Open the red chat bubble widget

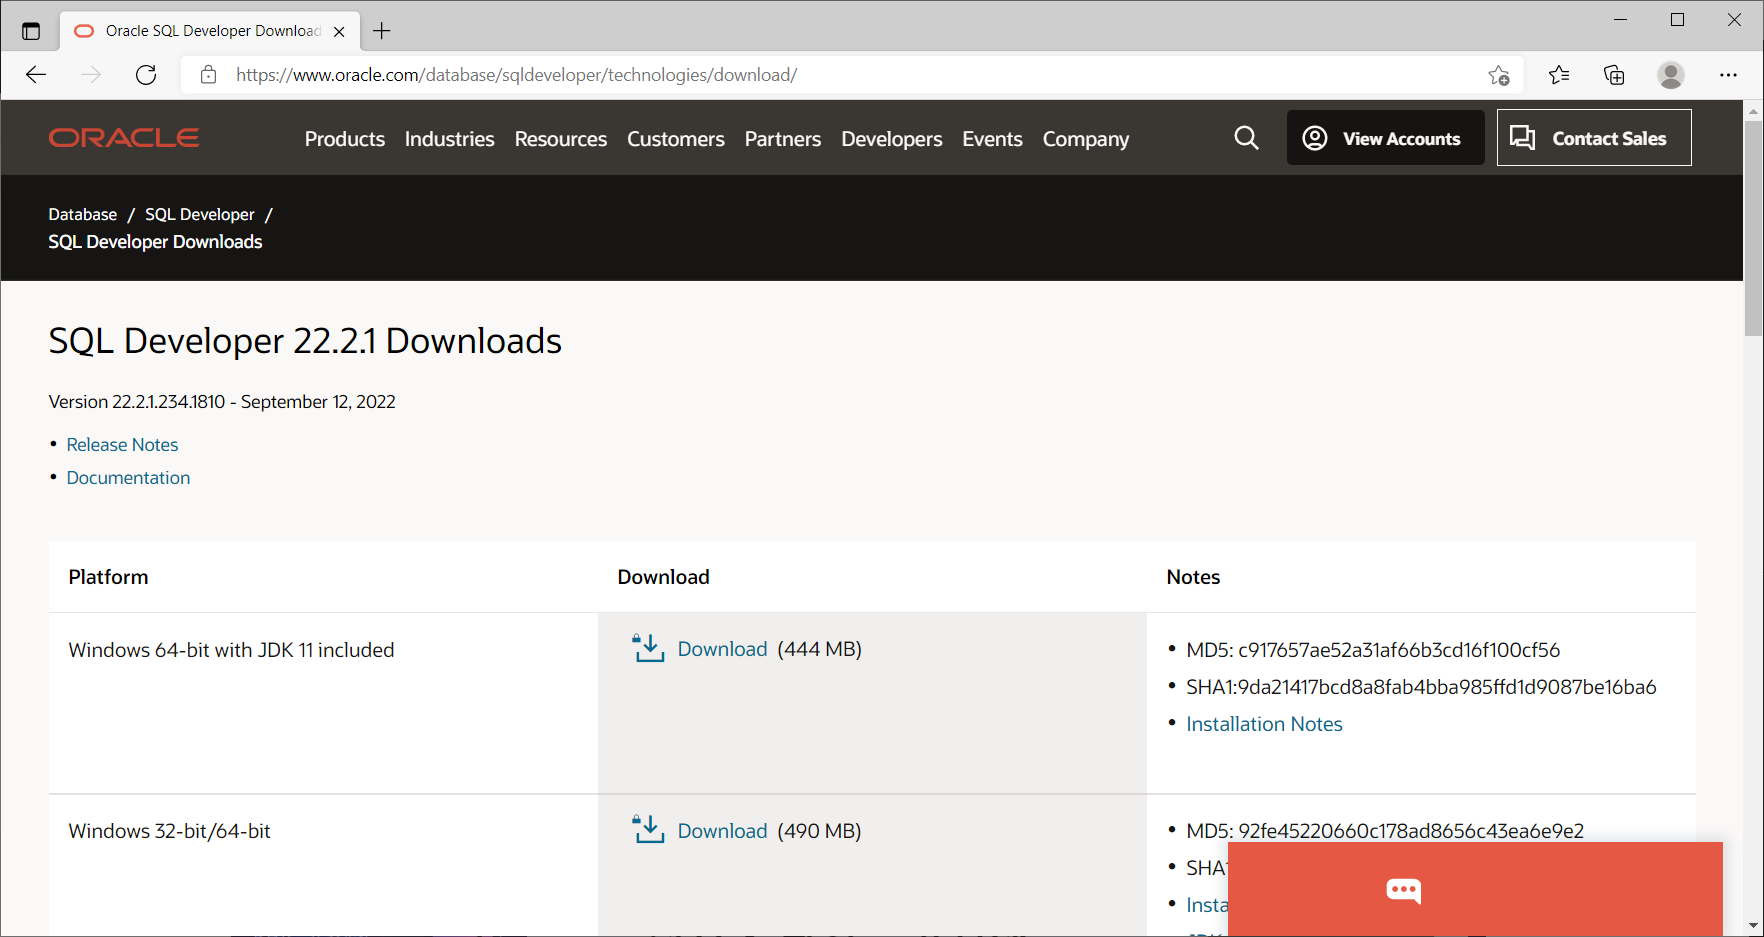coord(1475,889)
